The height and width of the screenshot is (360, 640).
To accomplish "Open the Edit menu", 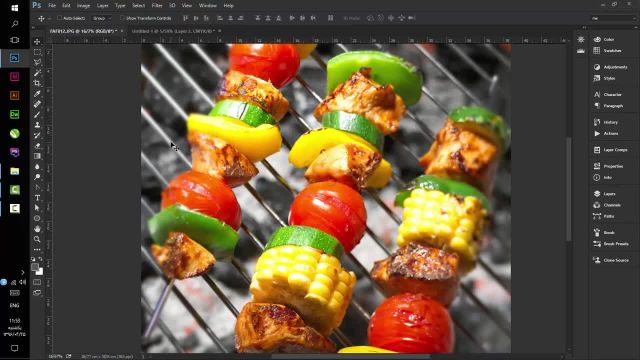I will [x=66, y=6].
